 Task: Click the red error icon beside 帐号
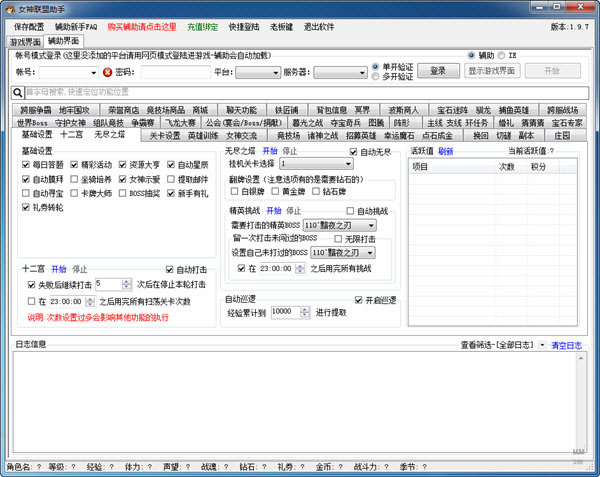point(108,72)
